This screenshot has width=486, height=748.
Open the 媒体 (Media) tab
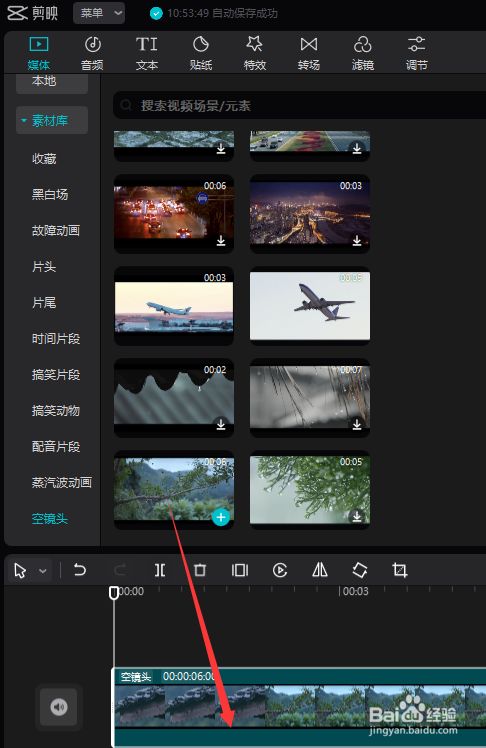[38, 53]
